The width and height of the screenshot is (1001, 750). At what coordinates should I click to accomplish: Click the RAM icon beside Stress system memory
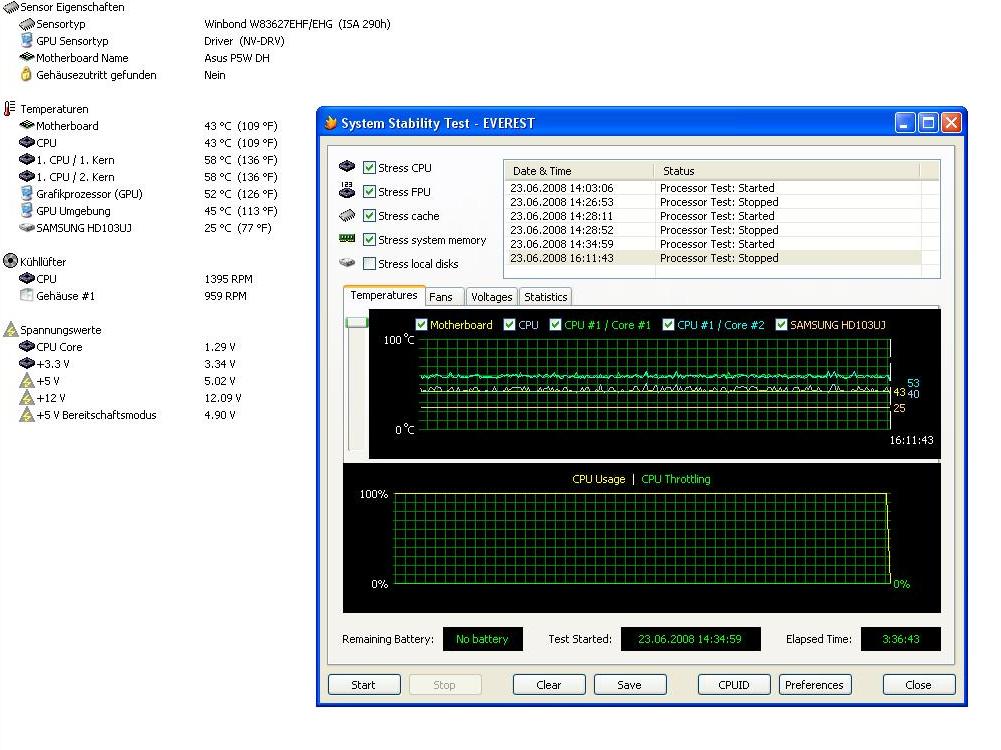click(x=347, y=239)
